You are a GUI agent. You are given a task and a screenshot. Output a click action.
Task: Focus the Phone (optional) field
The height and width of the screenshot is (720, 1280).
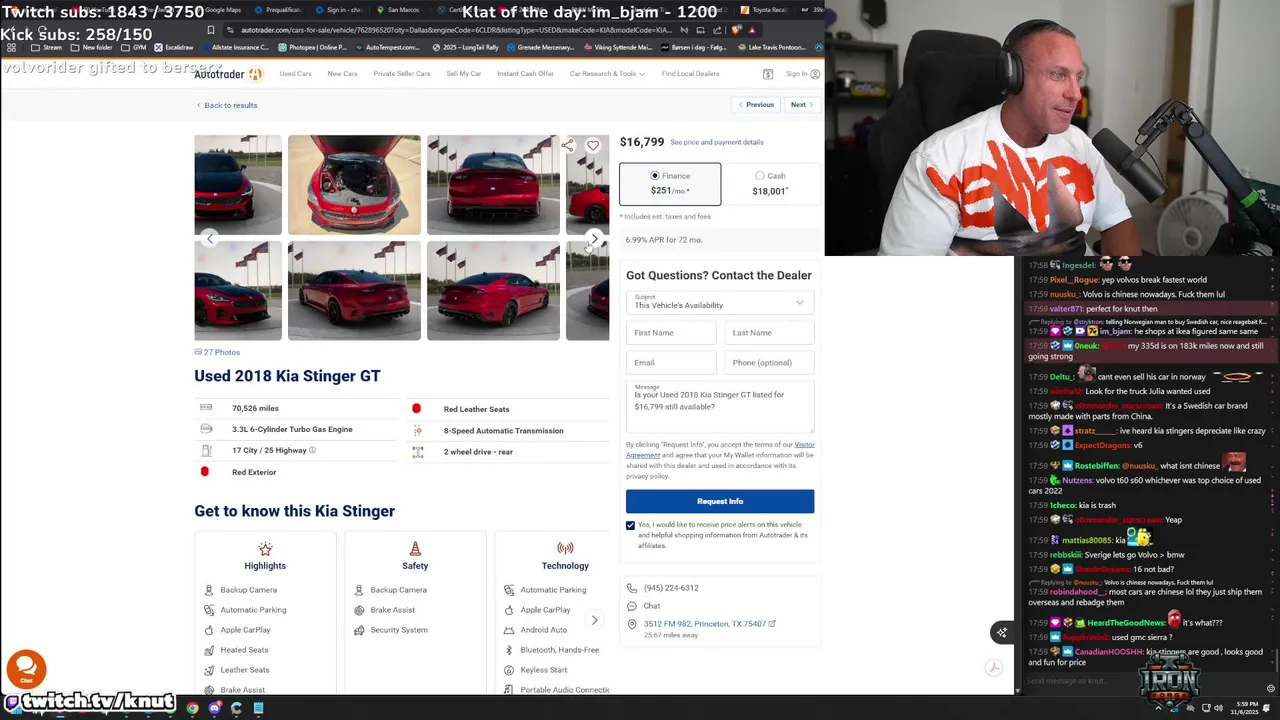click(x=769, y=363)
